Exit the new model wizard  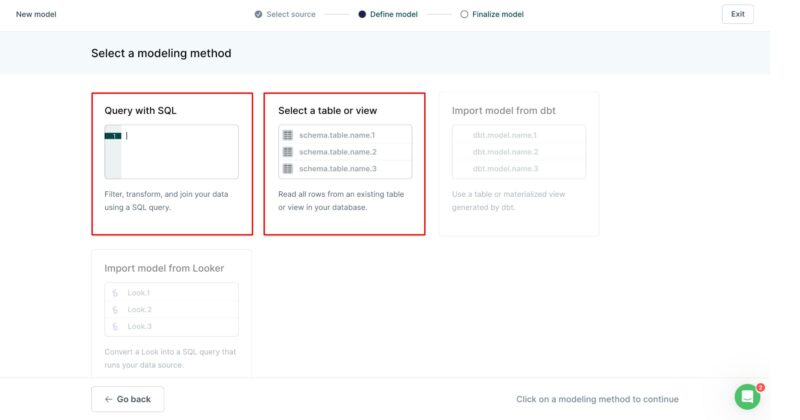737,14
